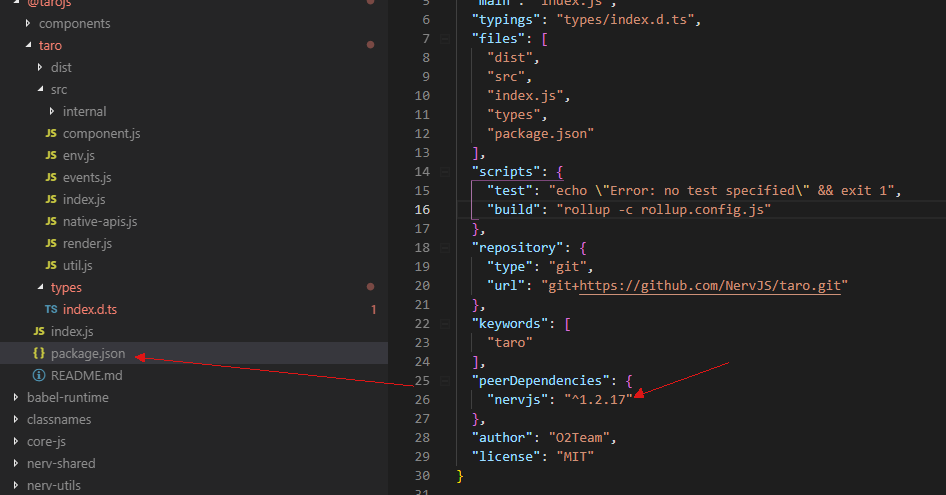946x495 pixels.
Task: Open README.md file
Action: [86, 375]
